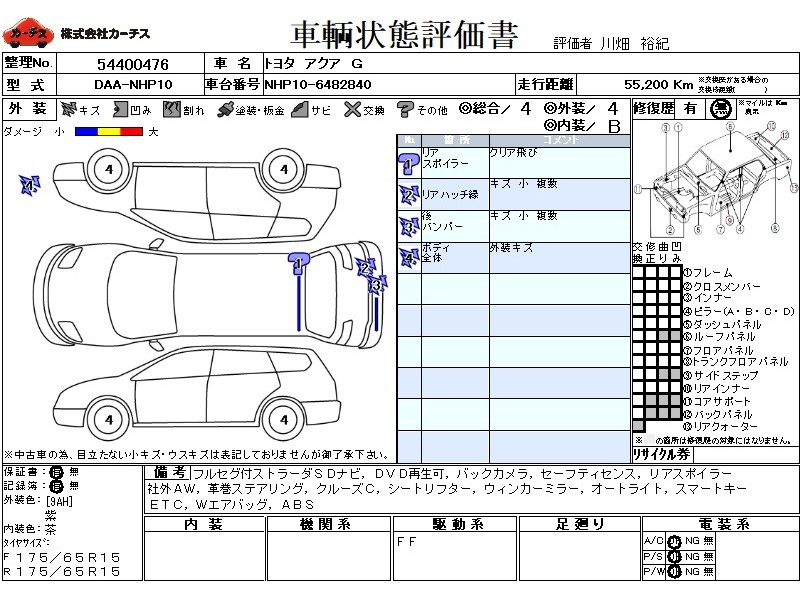Click the mileage value 55,200 Km

(659, 85)
